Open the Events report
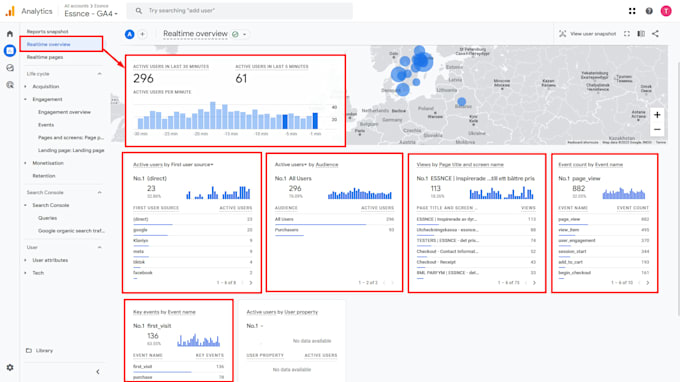This screenshot has height=382, width=680. [x=46, y=125]
